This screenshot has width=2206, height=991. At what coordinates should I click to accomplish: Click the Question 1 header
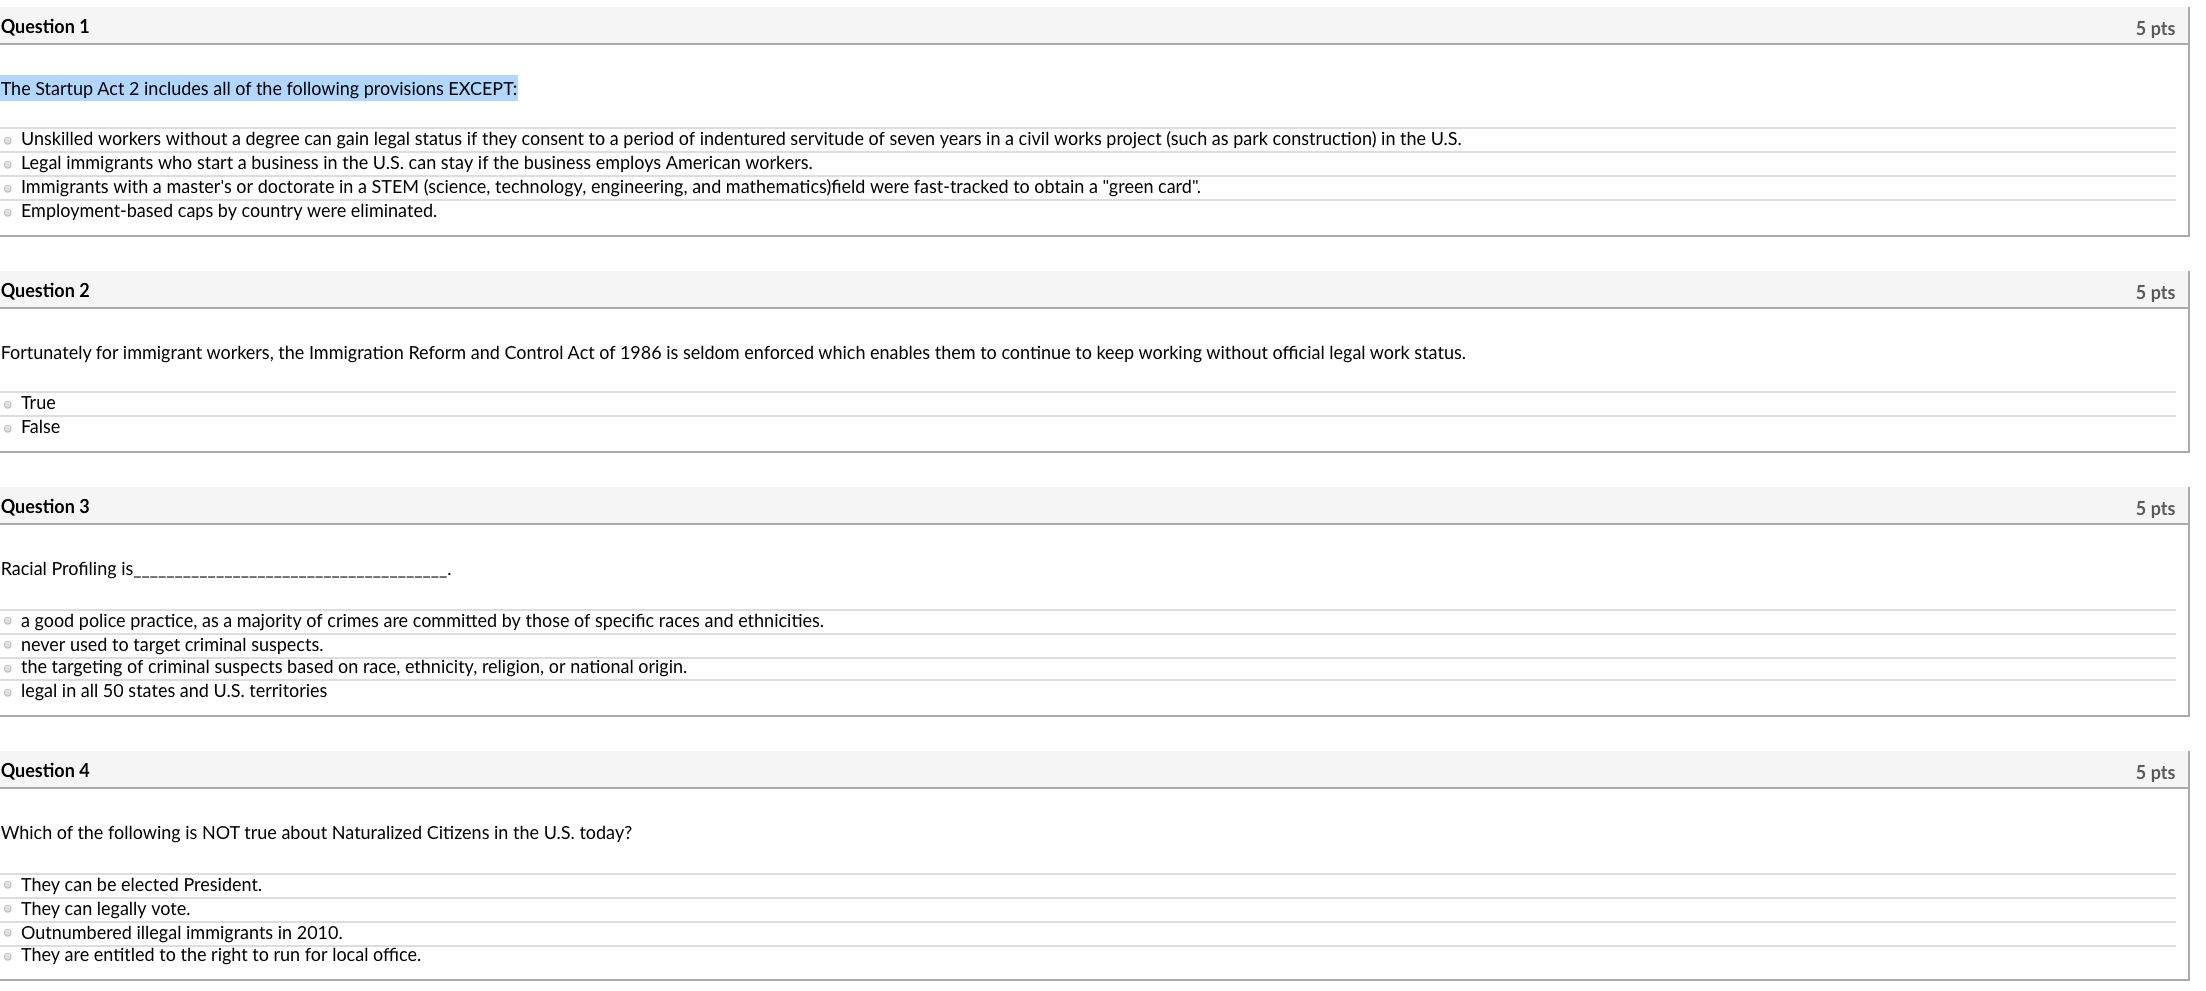click(x=46, y=27)
